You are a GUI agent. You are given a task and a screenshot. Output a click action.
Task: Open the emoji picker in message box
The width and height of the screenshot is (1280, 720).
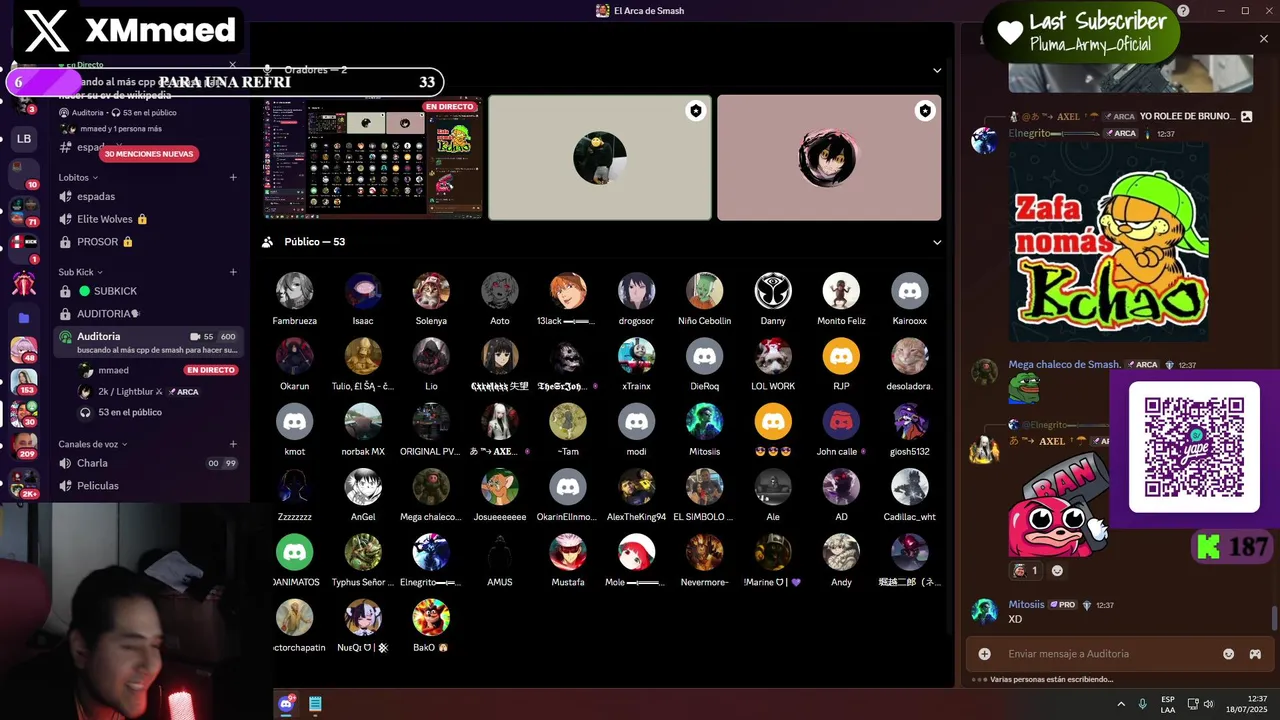1229,654
